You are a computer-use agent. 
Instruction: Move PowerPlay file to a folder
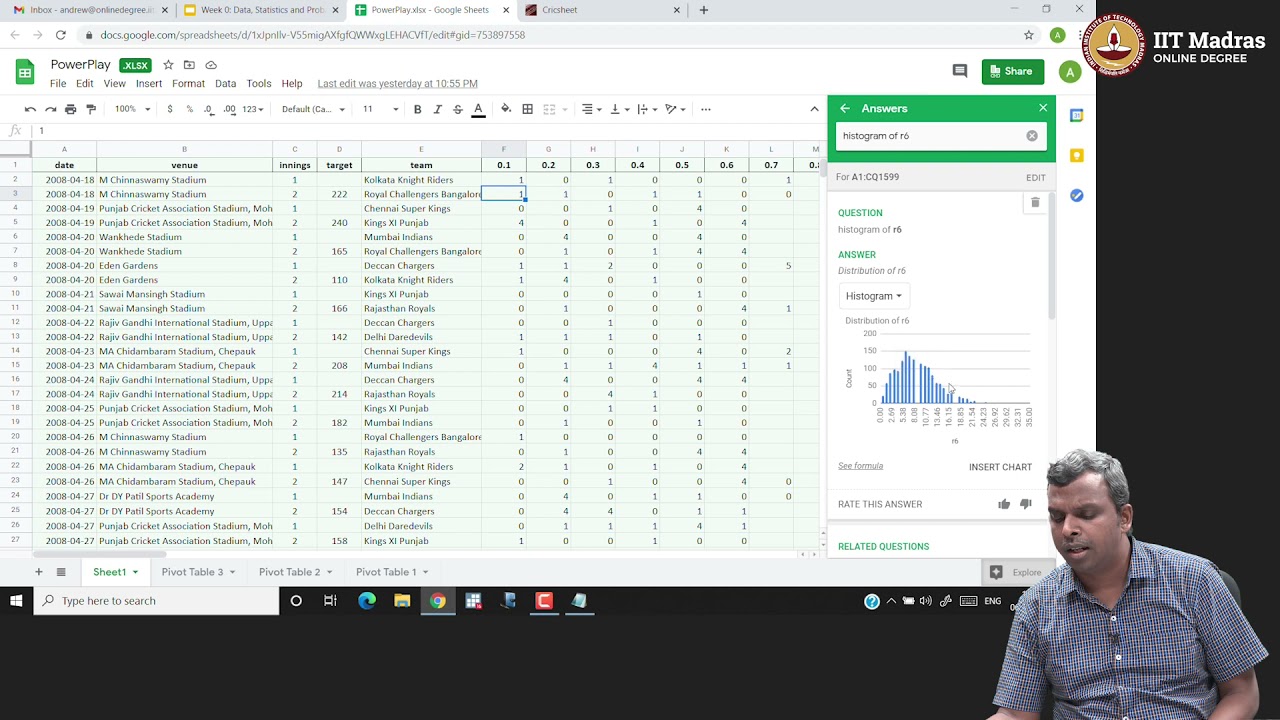coord(189,65)
